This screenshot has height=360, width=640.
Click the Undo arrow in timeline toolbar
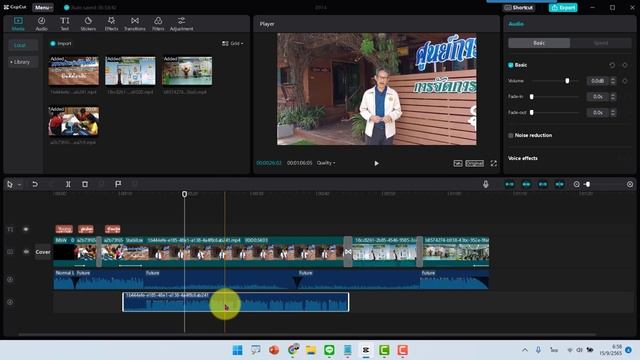(35, 184)
